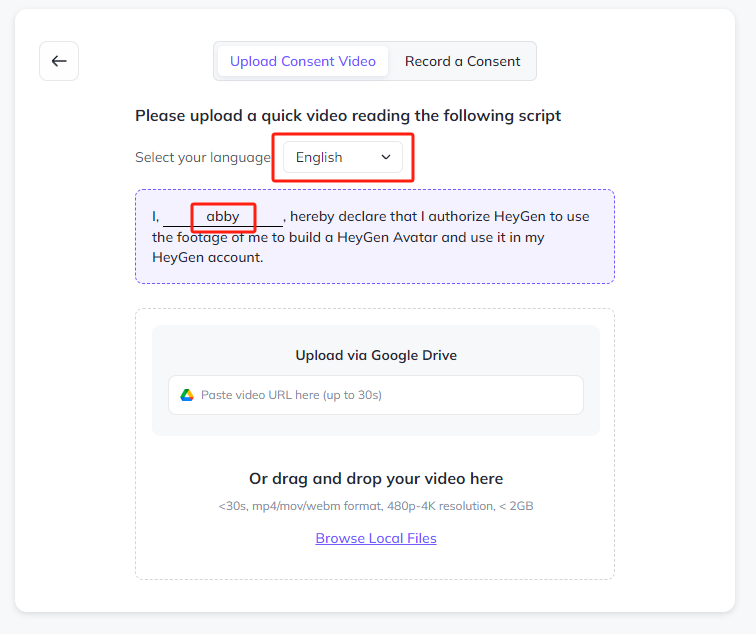756x634 pixels.
Task: Open the Record a Consent tab
Action: point(462,61)
